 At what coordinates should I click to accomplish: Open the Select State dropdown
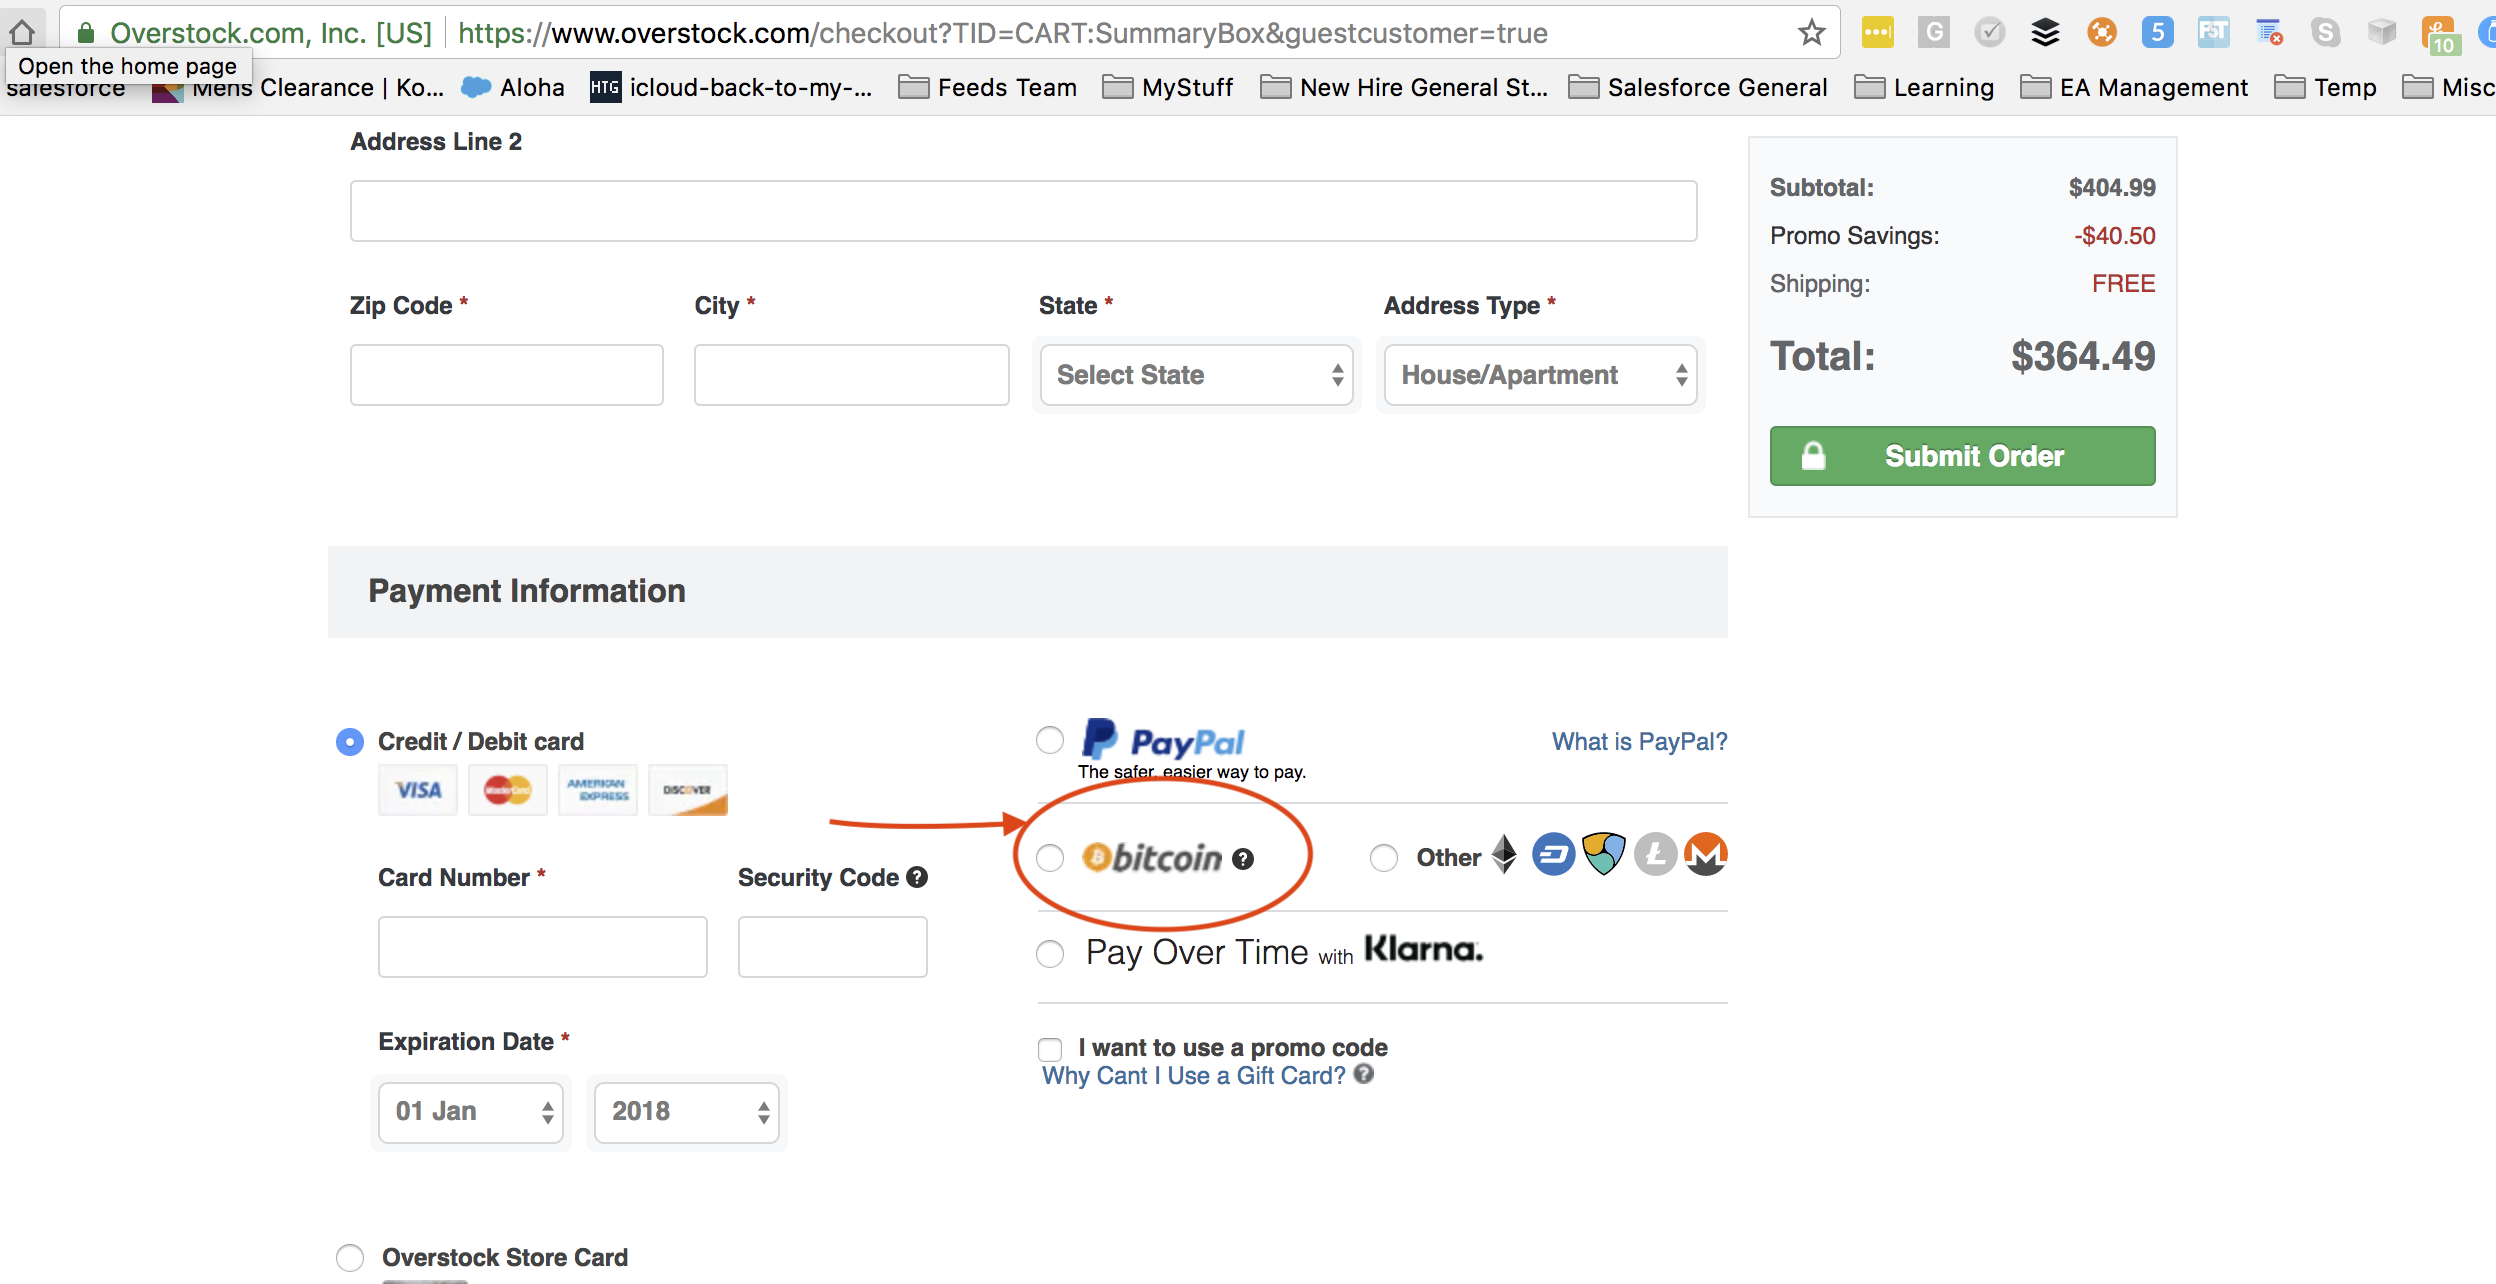click(x=1197, y=375)
